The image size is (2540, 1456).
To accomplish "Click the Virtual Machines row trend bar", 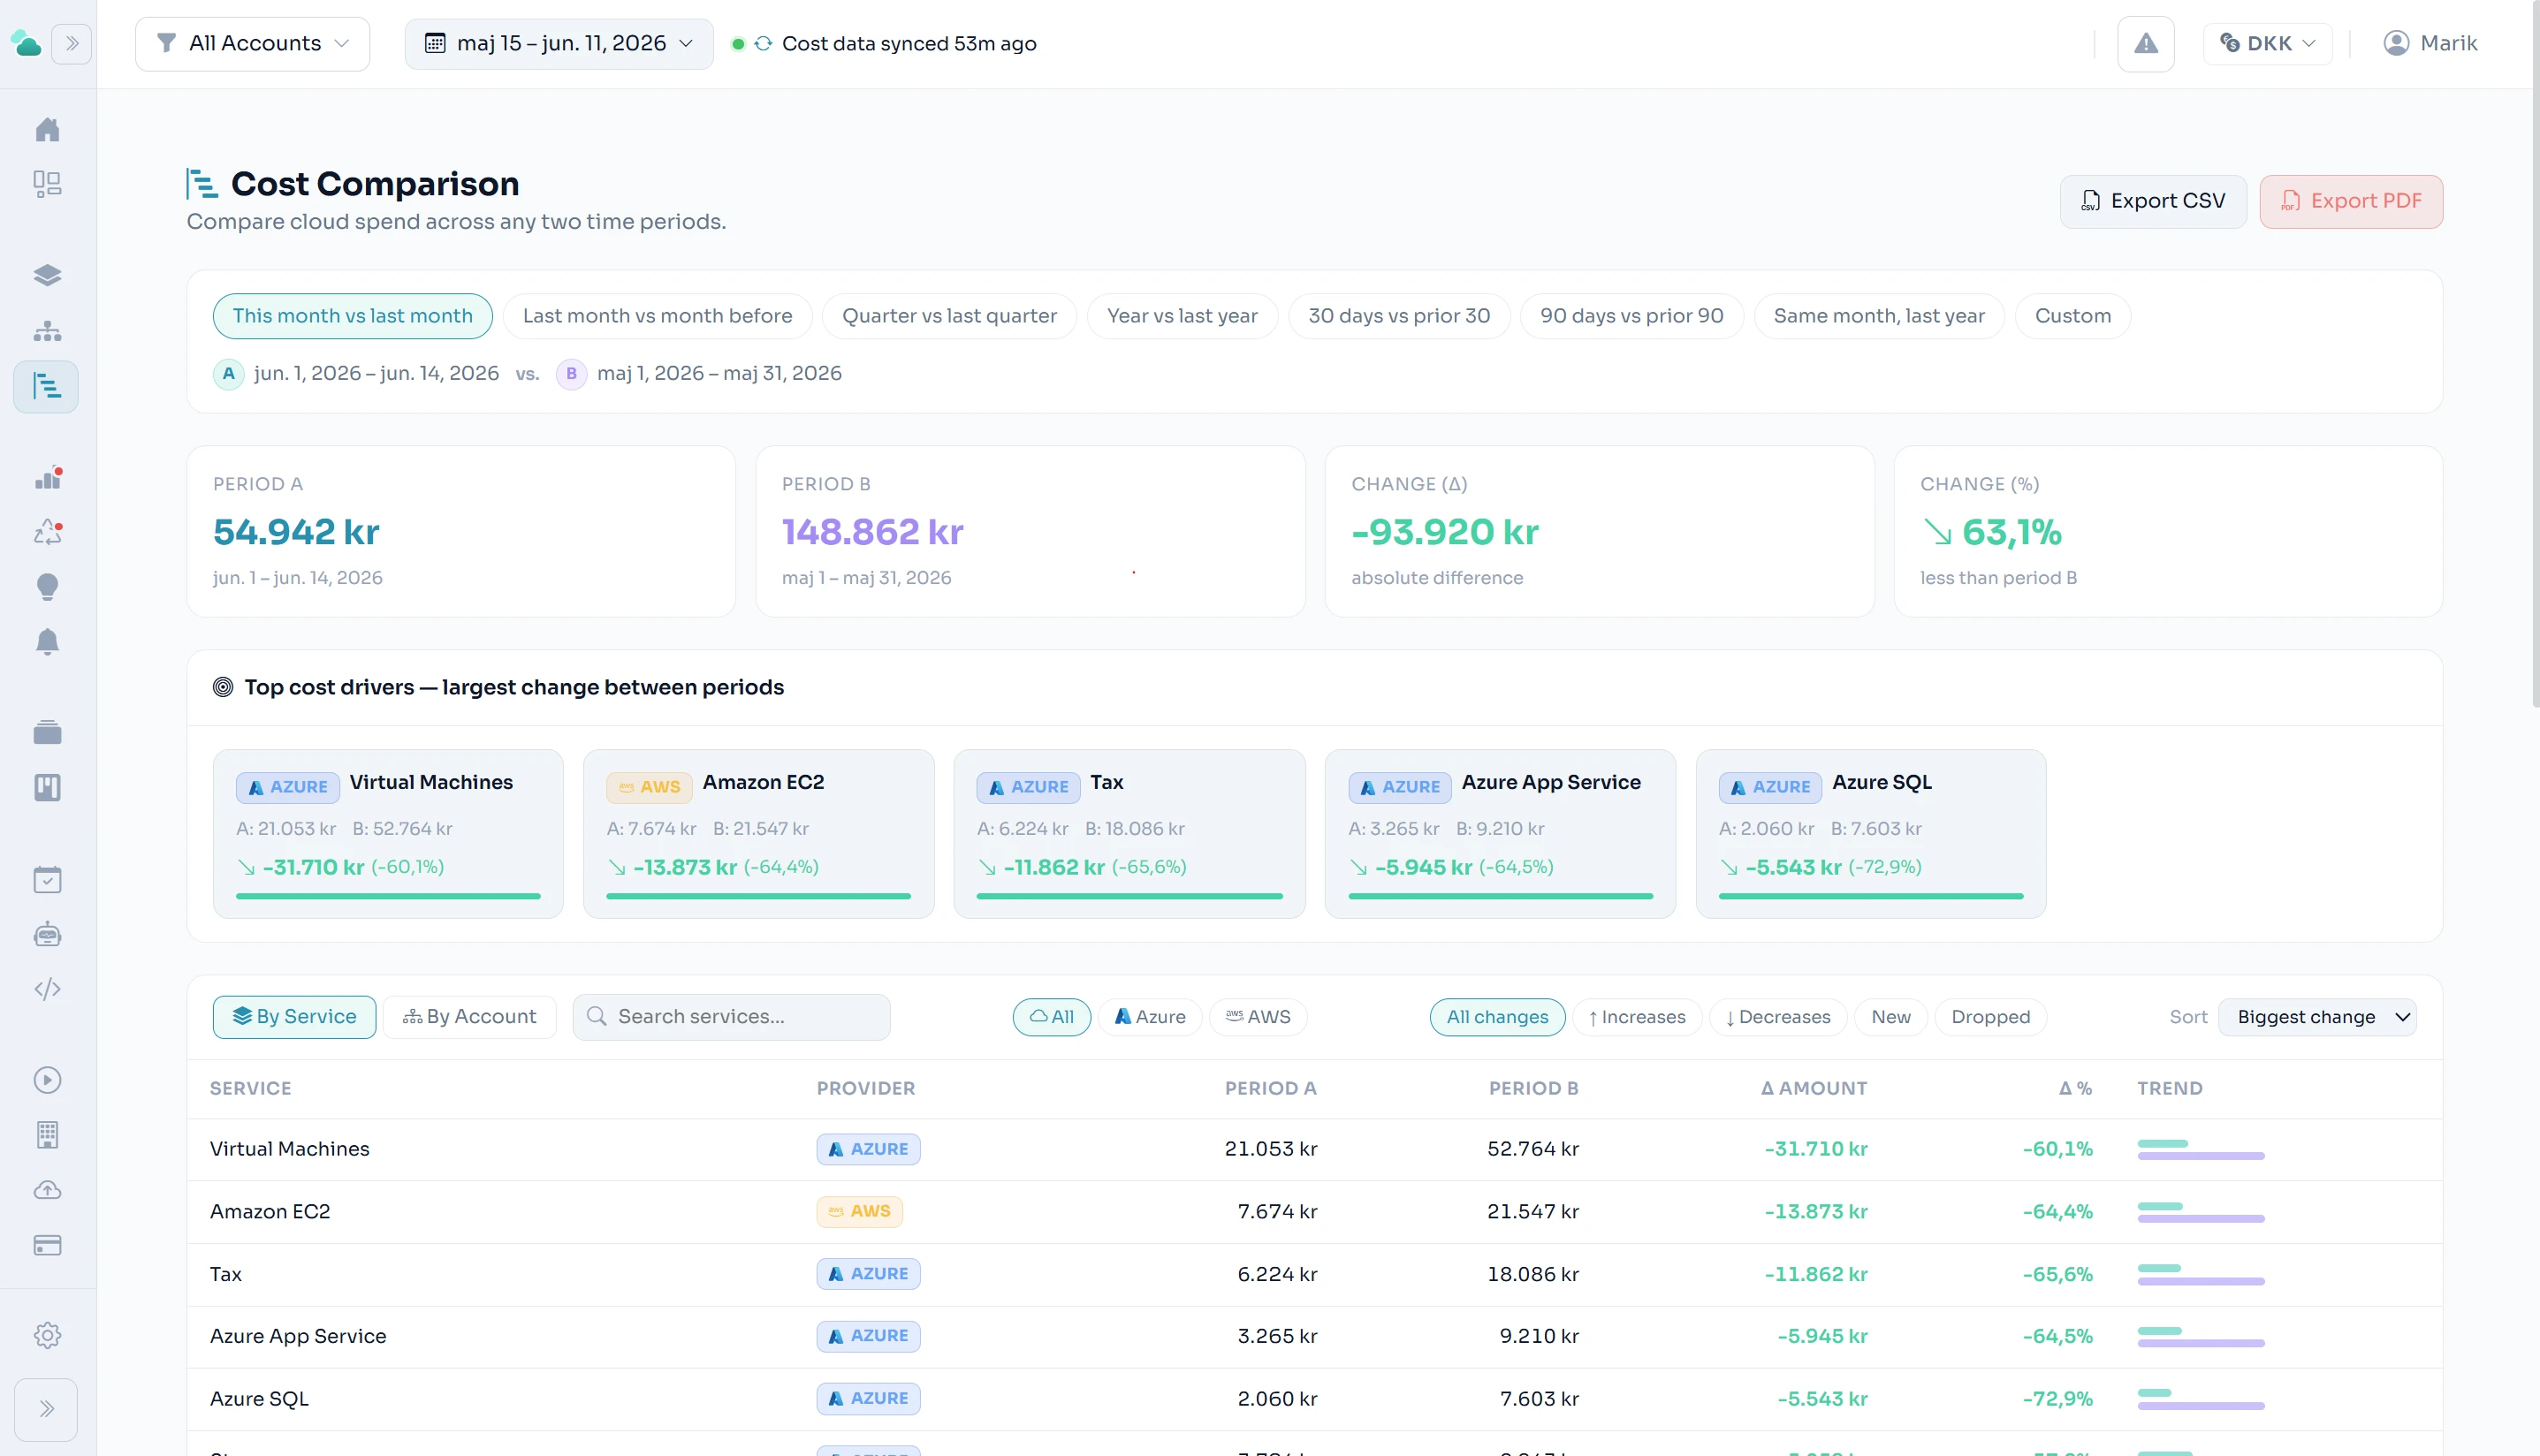I will pyautogui.click(x=2201, y=1150).
